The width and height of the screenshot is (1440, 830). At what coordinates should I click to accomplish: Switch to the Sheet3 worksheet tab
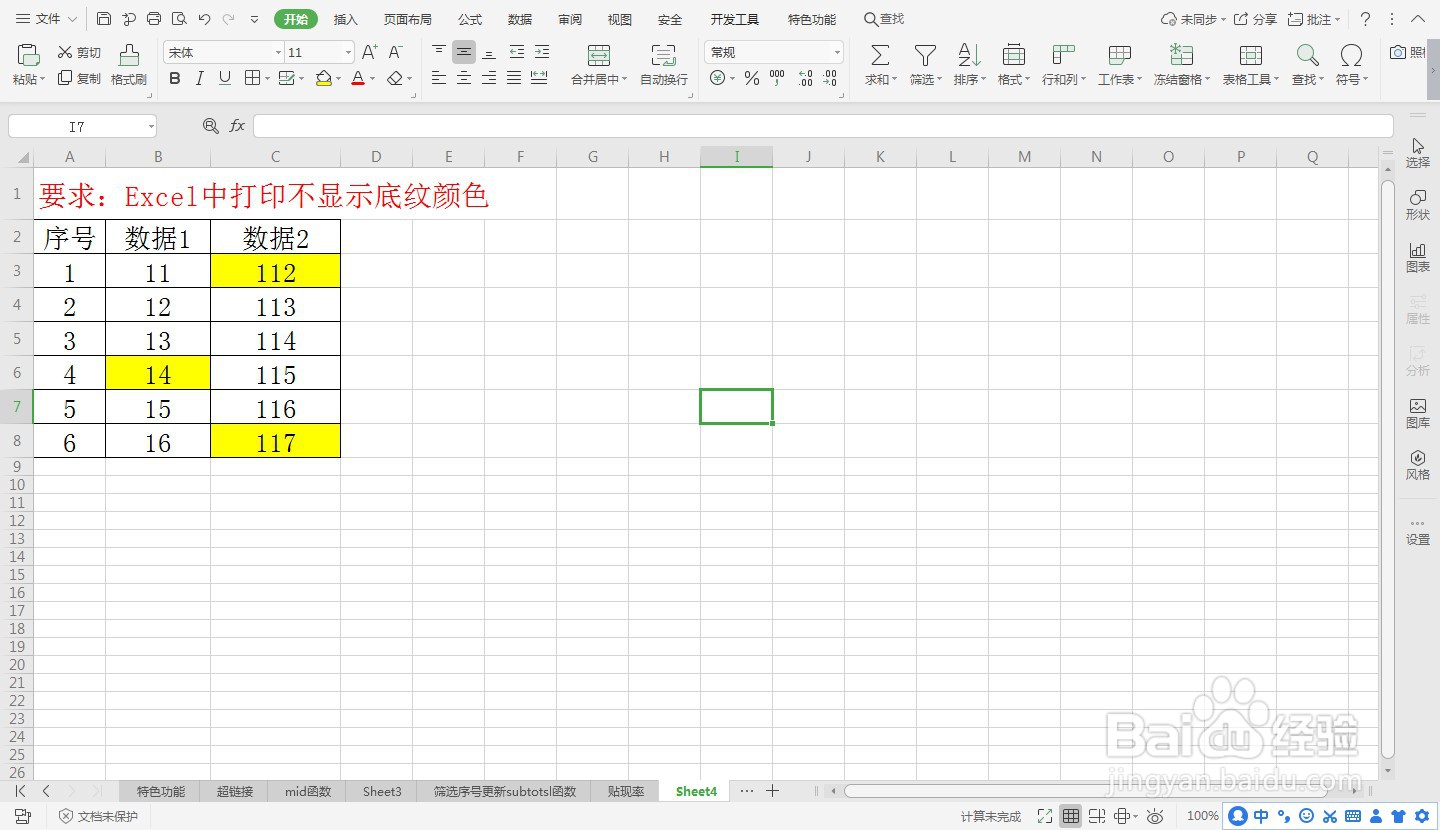click(382, 791)
